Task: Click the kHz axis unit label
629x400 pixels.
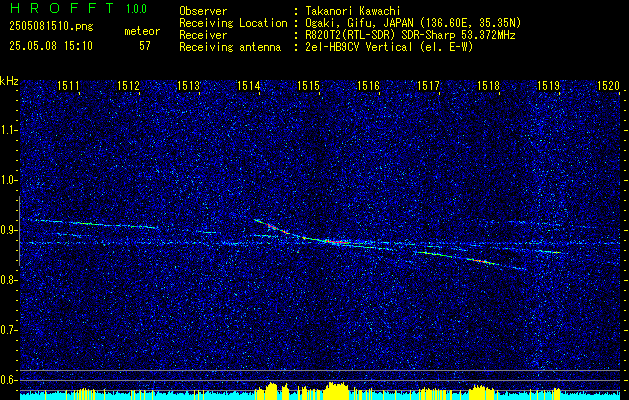Action: coord(9,81)
